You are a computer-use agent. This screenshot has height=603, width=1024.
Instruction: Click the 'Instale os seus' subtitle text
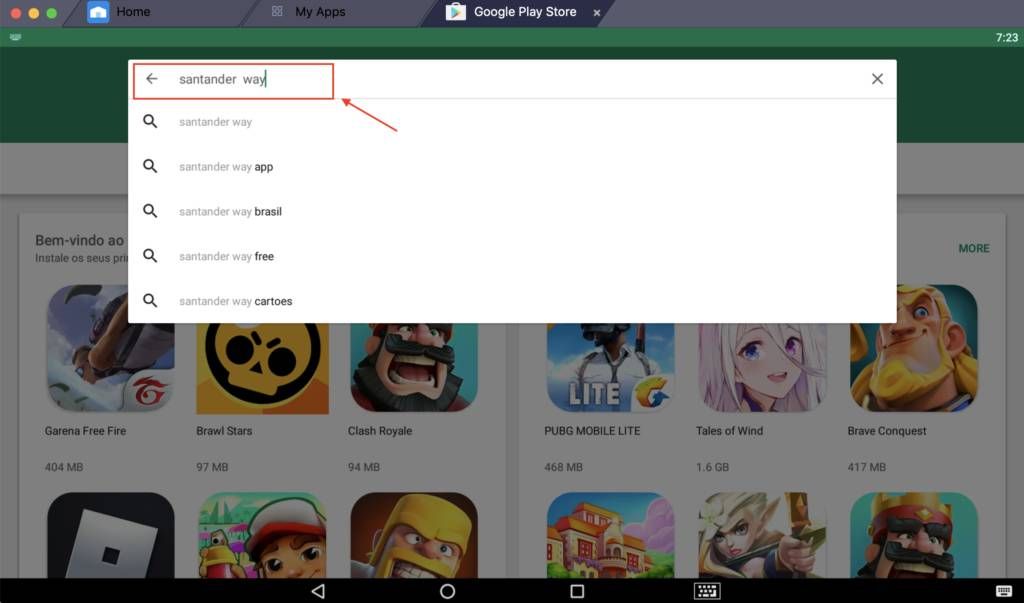coord(82,258)
